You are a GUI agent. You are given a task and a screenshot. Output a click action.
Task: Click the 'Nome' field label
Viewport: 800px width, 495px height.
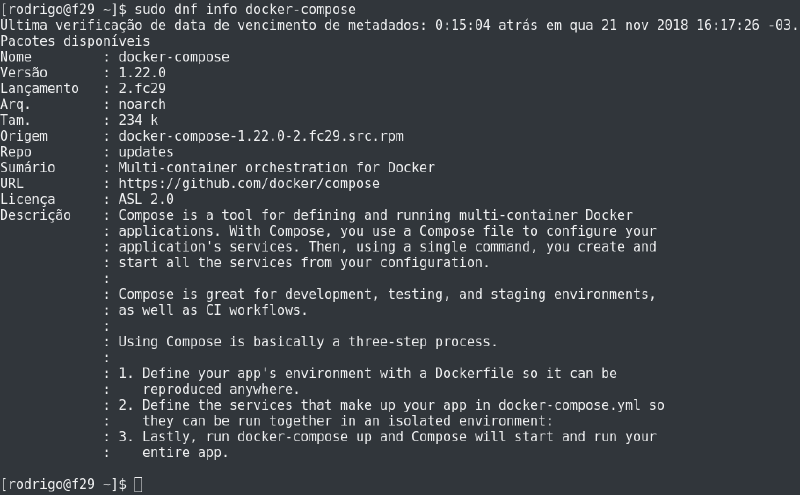tap(17, 57)
